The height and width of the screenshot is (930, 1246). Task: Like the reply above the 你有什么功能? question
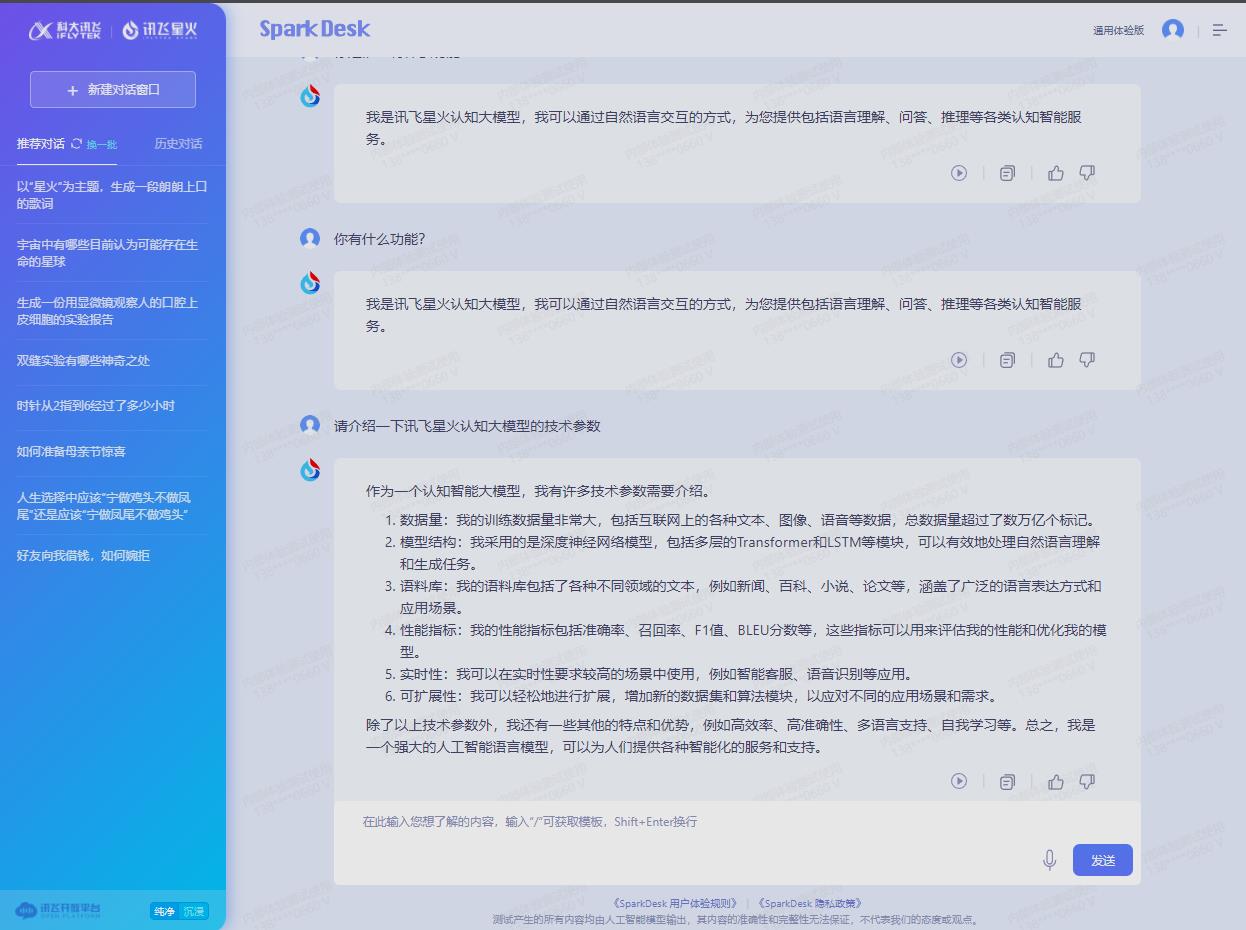[x=1056, y=173]
